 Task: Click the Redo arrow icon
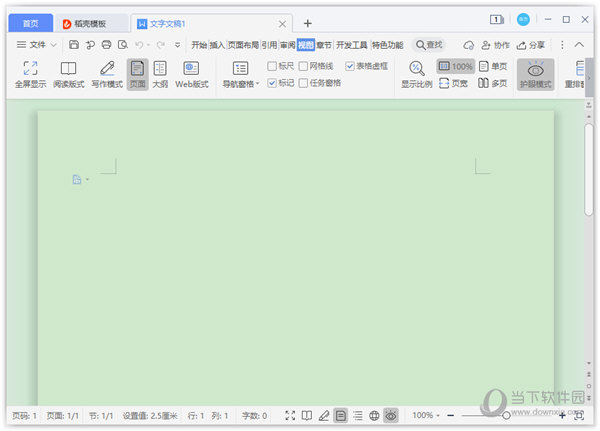tap(161, 45)
